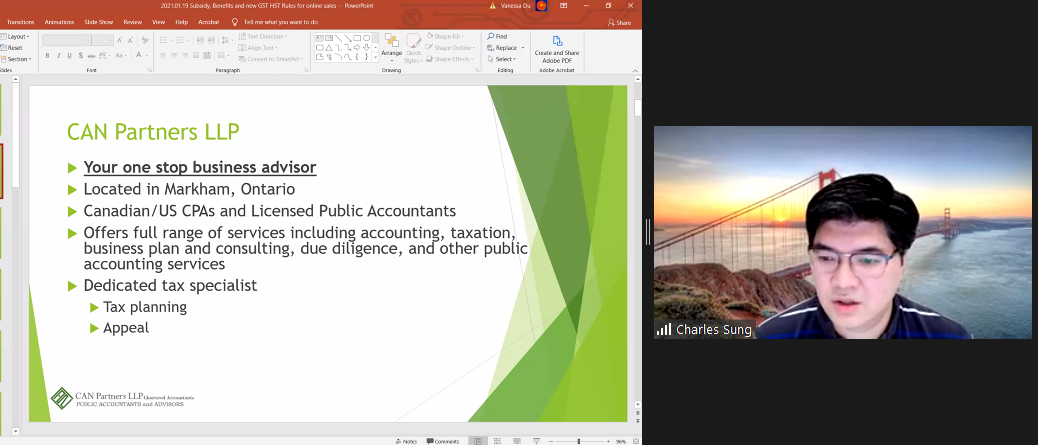Image resolution: width=1049 pixels, height=445 pixels.
Task: Open the Transitions tab
Action: 20,22
